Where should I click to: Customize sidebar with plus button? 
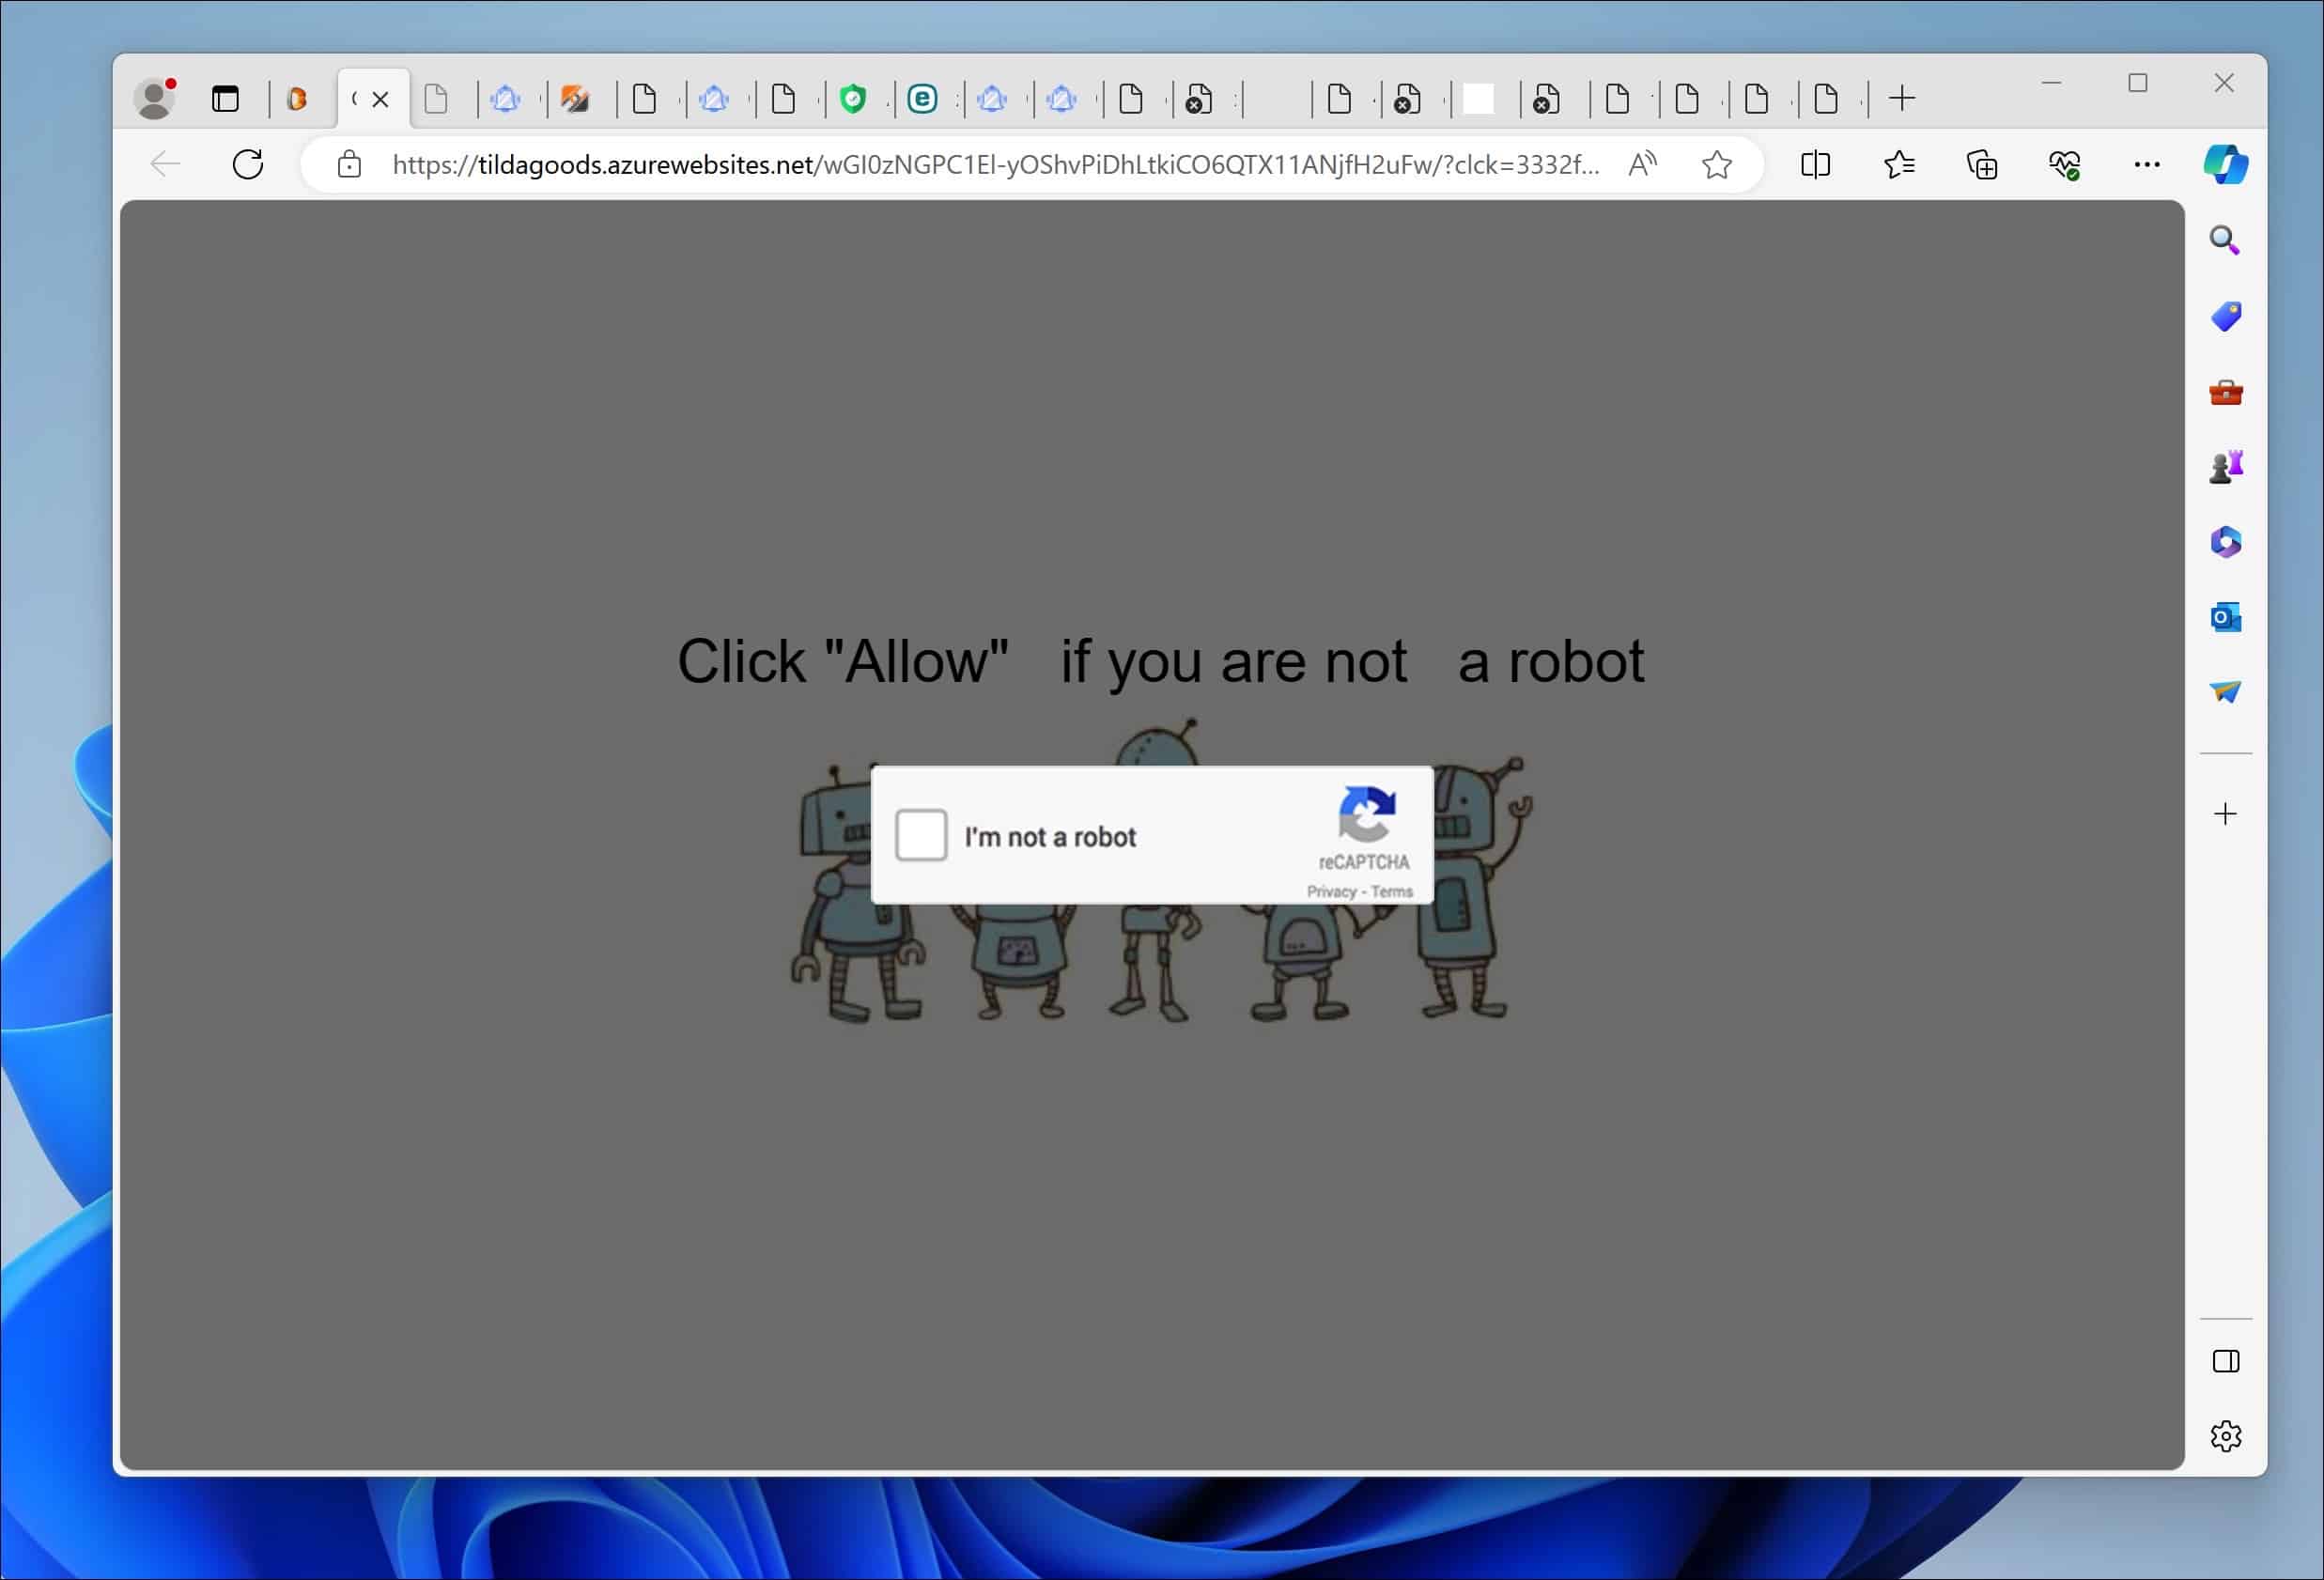[2225, 814]
